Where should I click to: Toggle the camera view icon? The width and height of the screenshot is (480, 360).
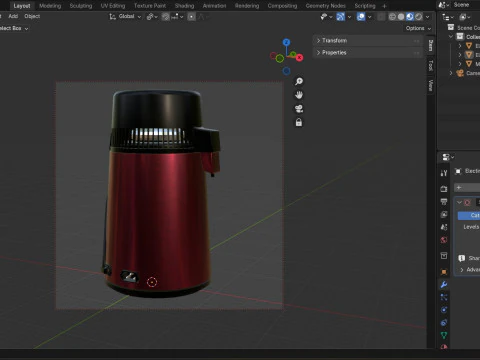[299, 109]
